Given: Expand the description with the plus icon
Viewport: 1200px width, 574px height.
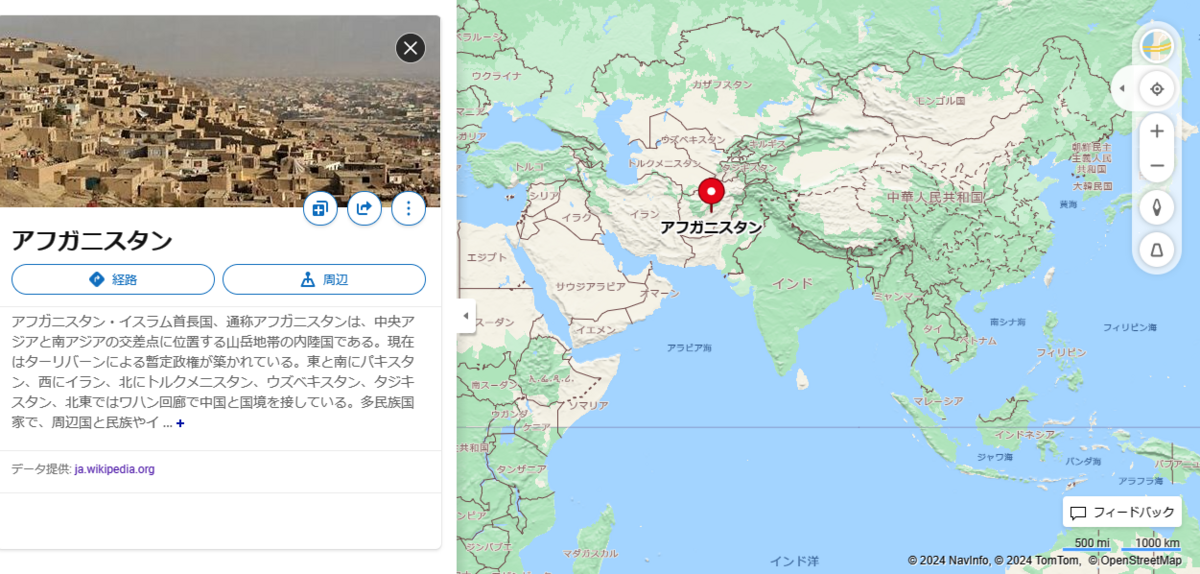Looking at the screenshot, I should tap(180, 423).
